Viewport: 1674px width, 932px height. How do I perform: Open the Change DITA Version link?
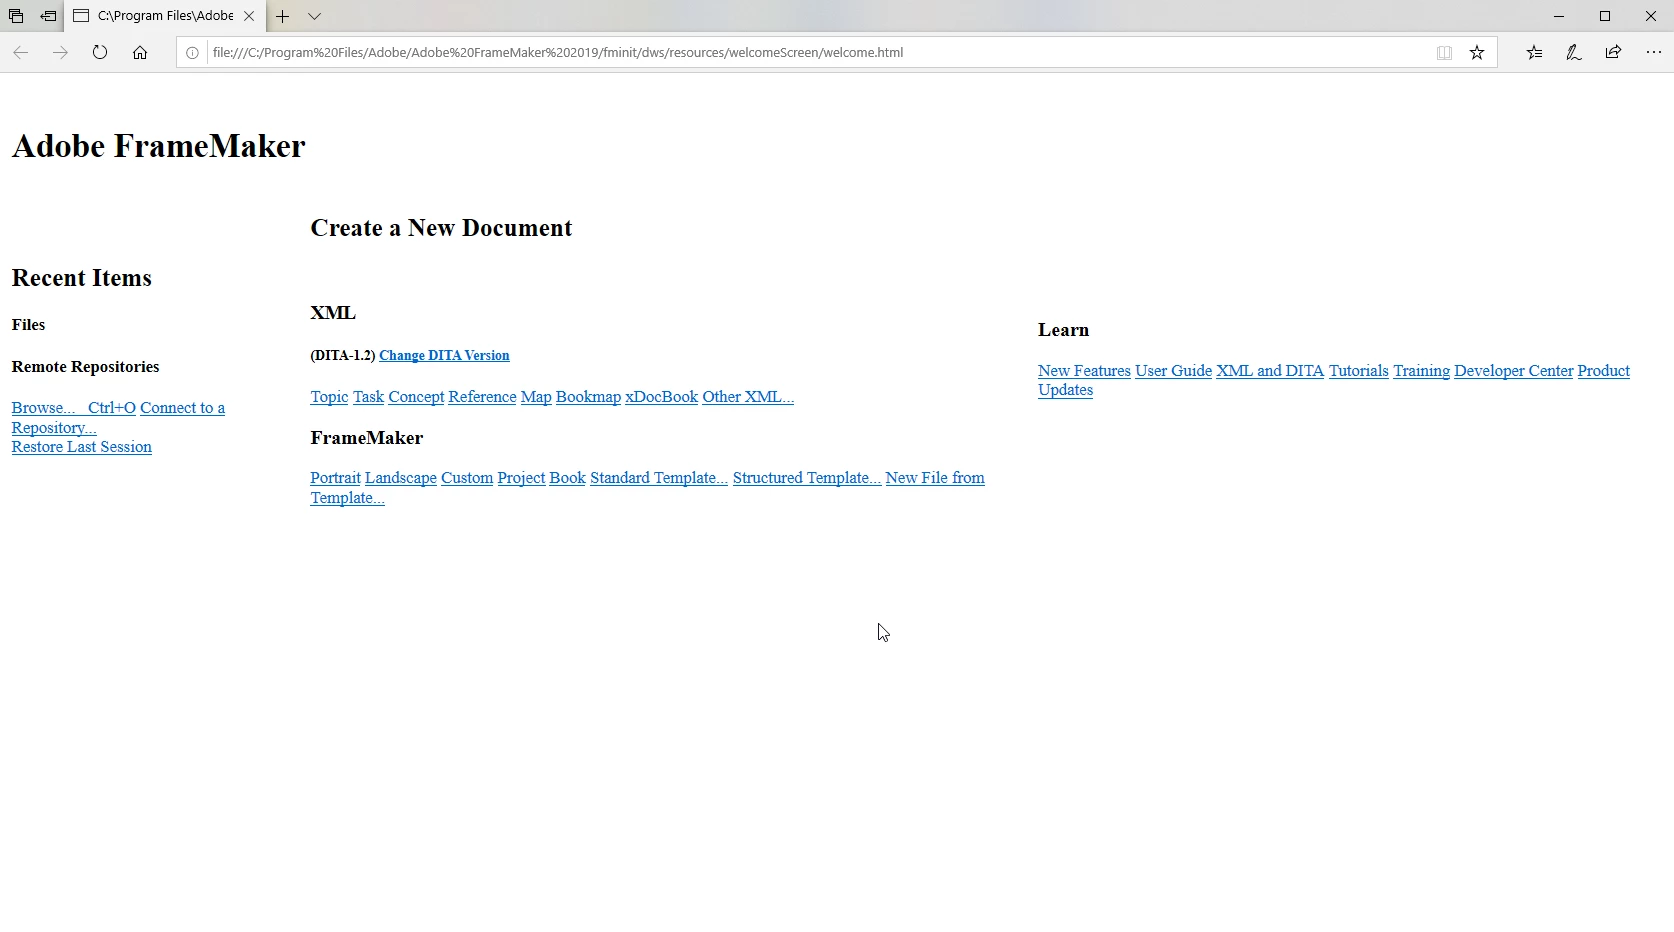(x=444, y=355)
